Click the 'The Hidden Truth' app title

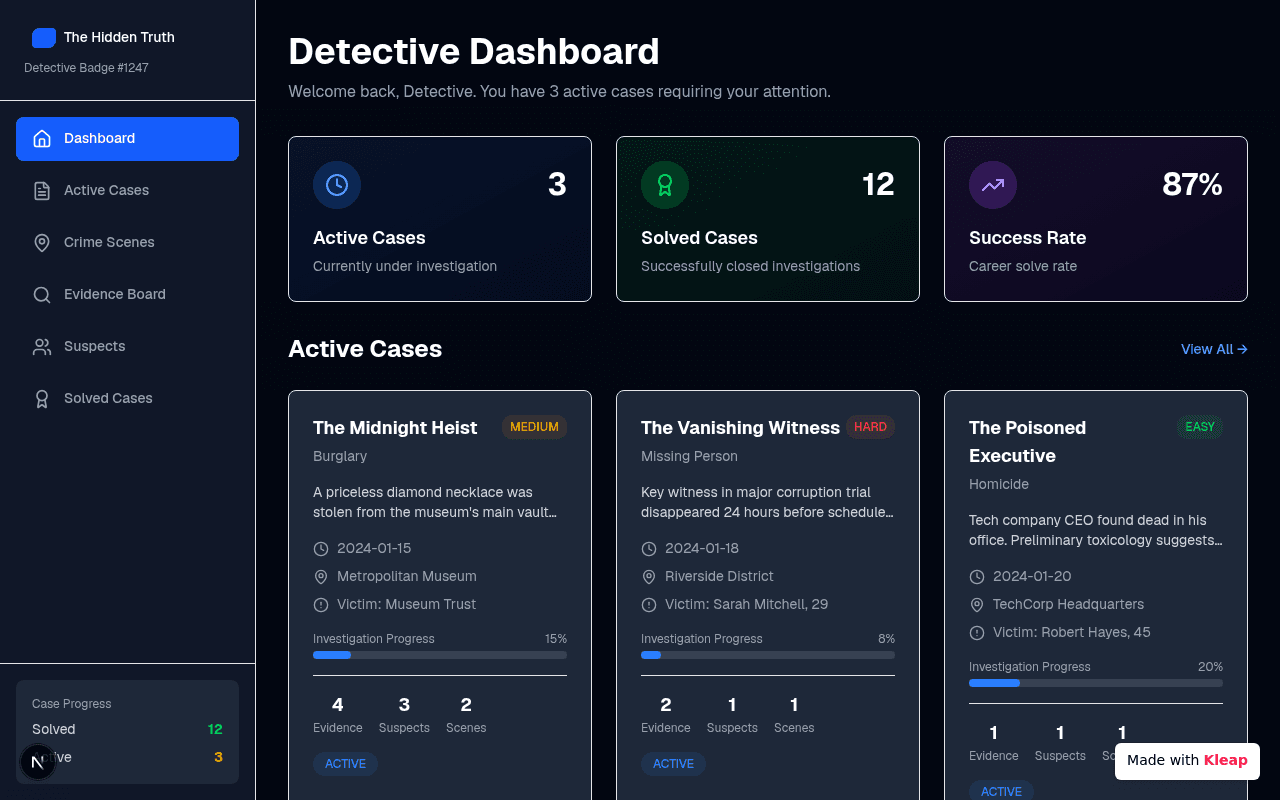click(x=119, y=38)
